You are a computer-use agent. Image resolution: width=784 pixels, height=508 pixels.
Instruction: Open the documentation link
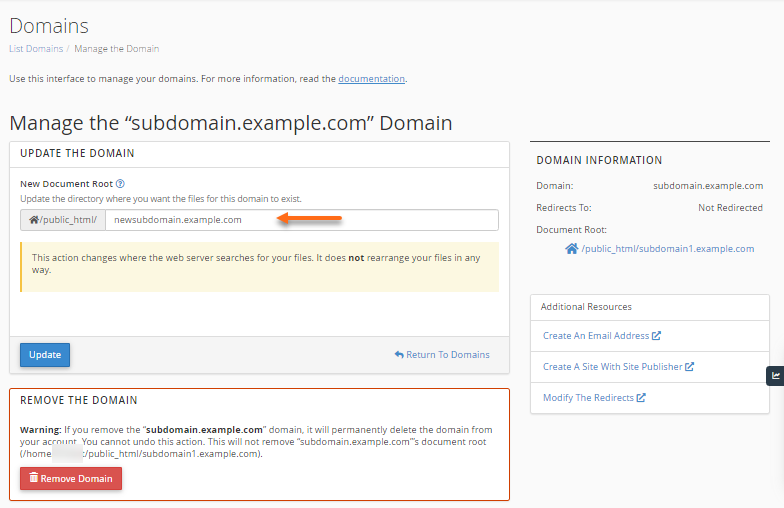pos(371,78)
